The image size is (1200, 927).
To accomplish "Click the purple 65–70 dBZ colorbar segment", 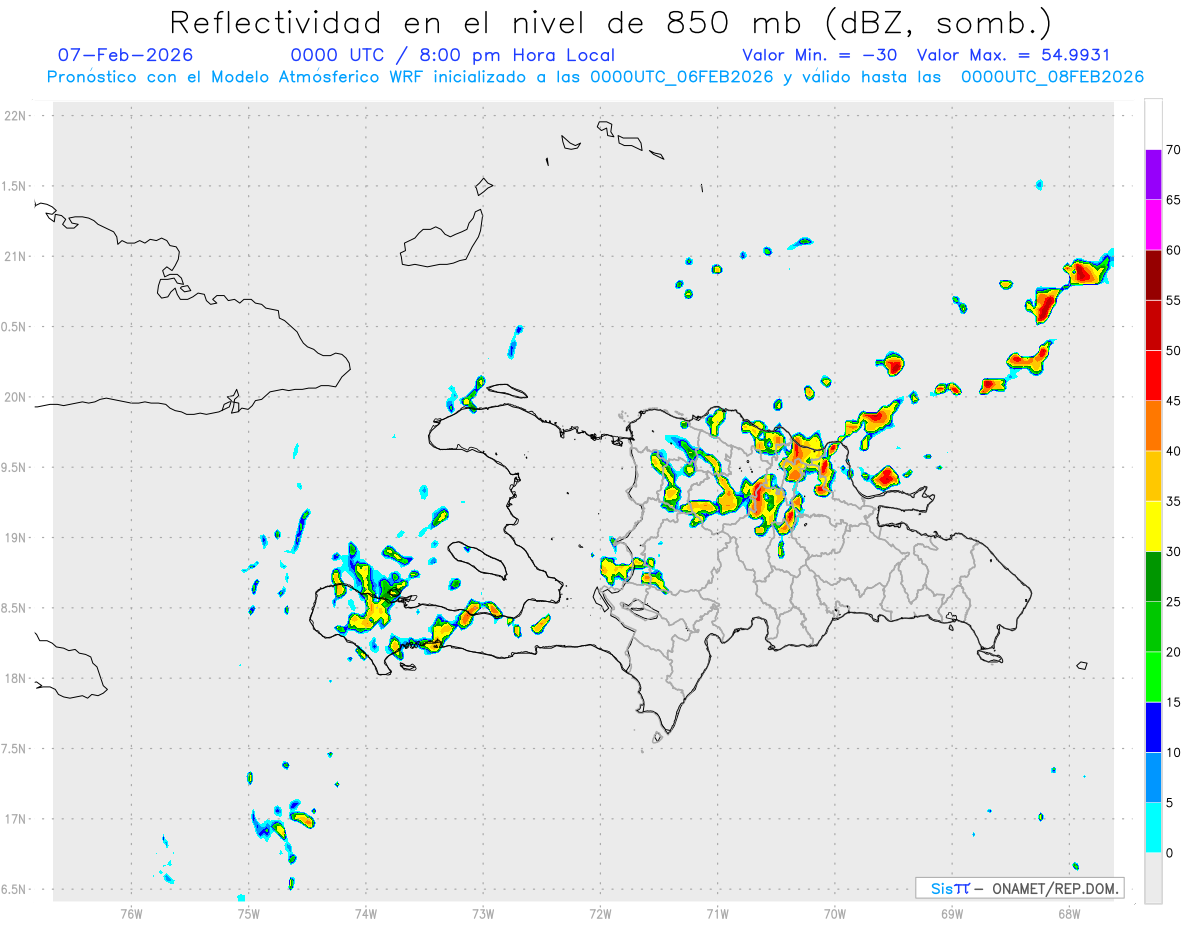I will coord(1153,174).
